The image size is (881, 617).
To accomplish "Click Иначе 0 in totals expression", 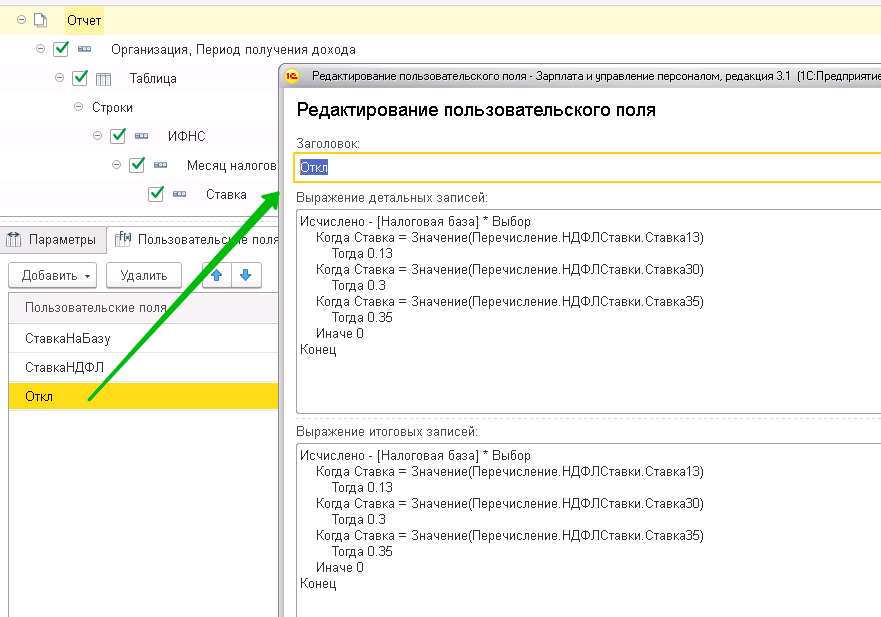I will point(340,568).
